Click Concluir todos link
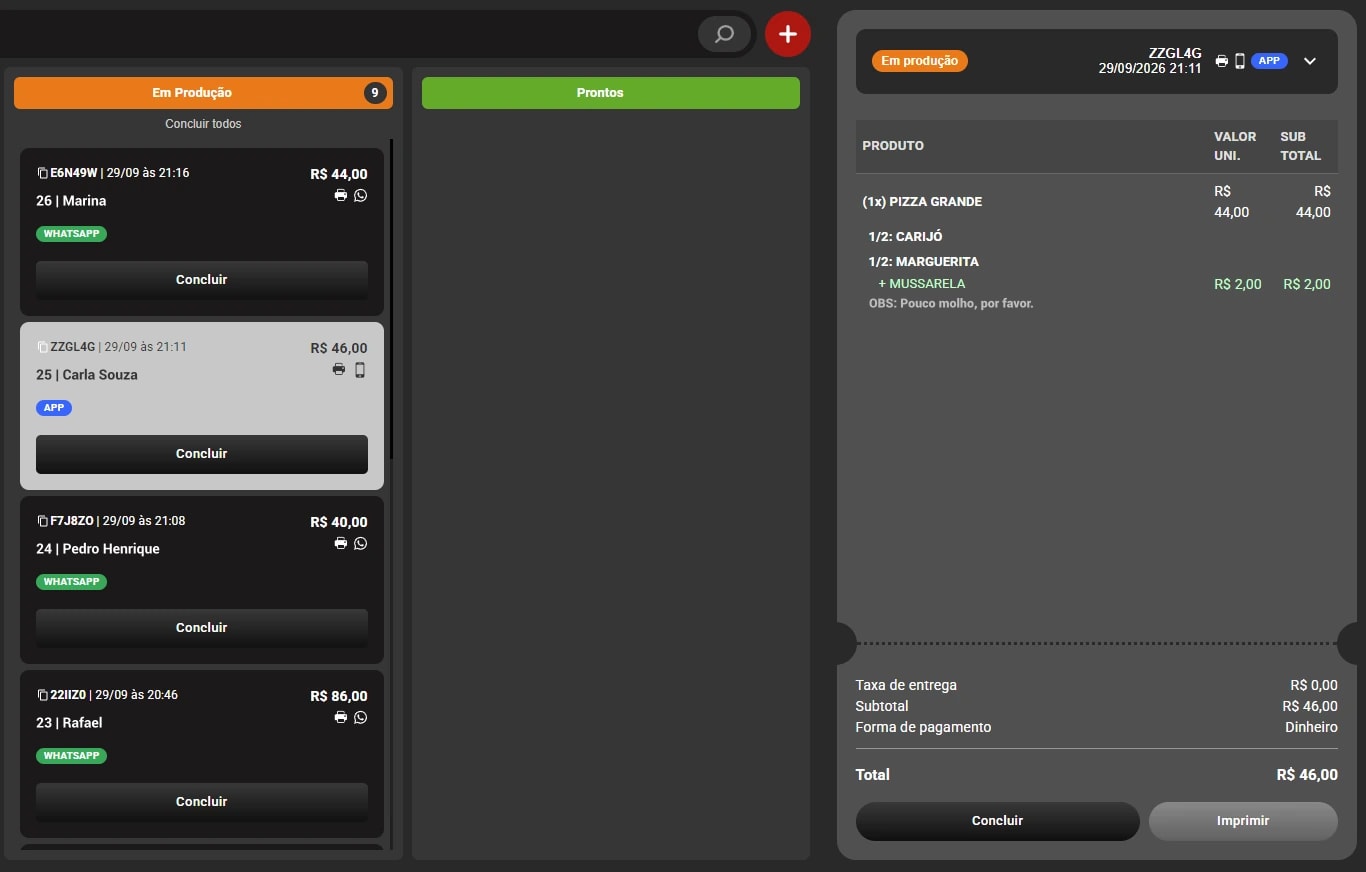 point(203,124)
